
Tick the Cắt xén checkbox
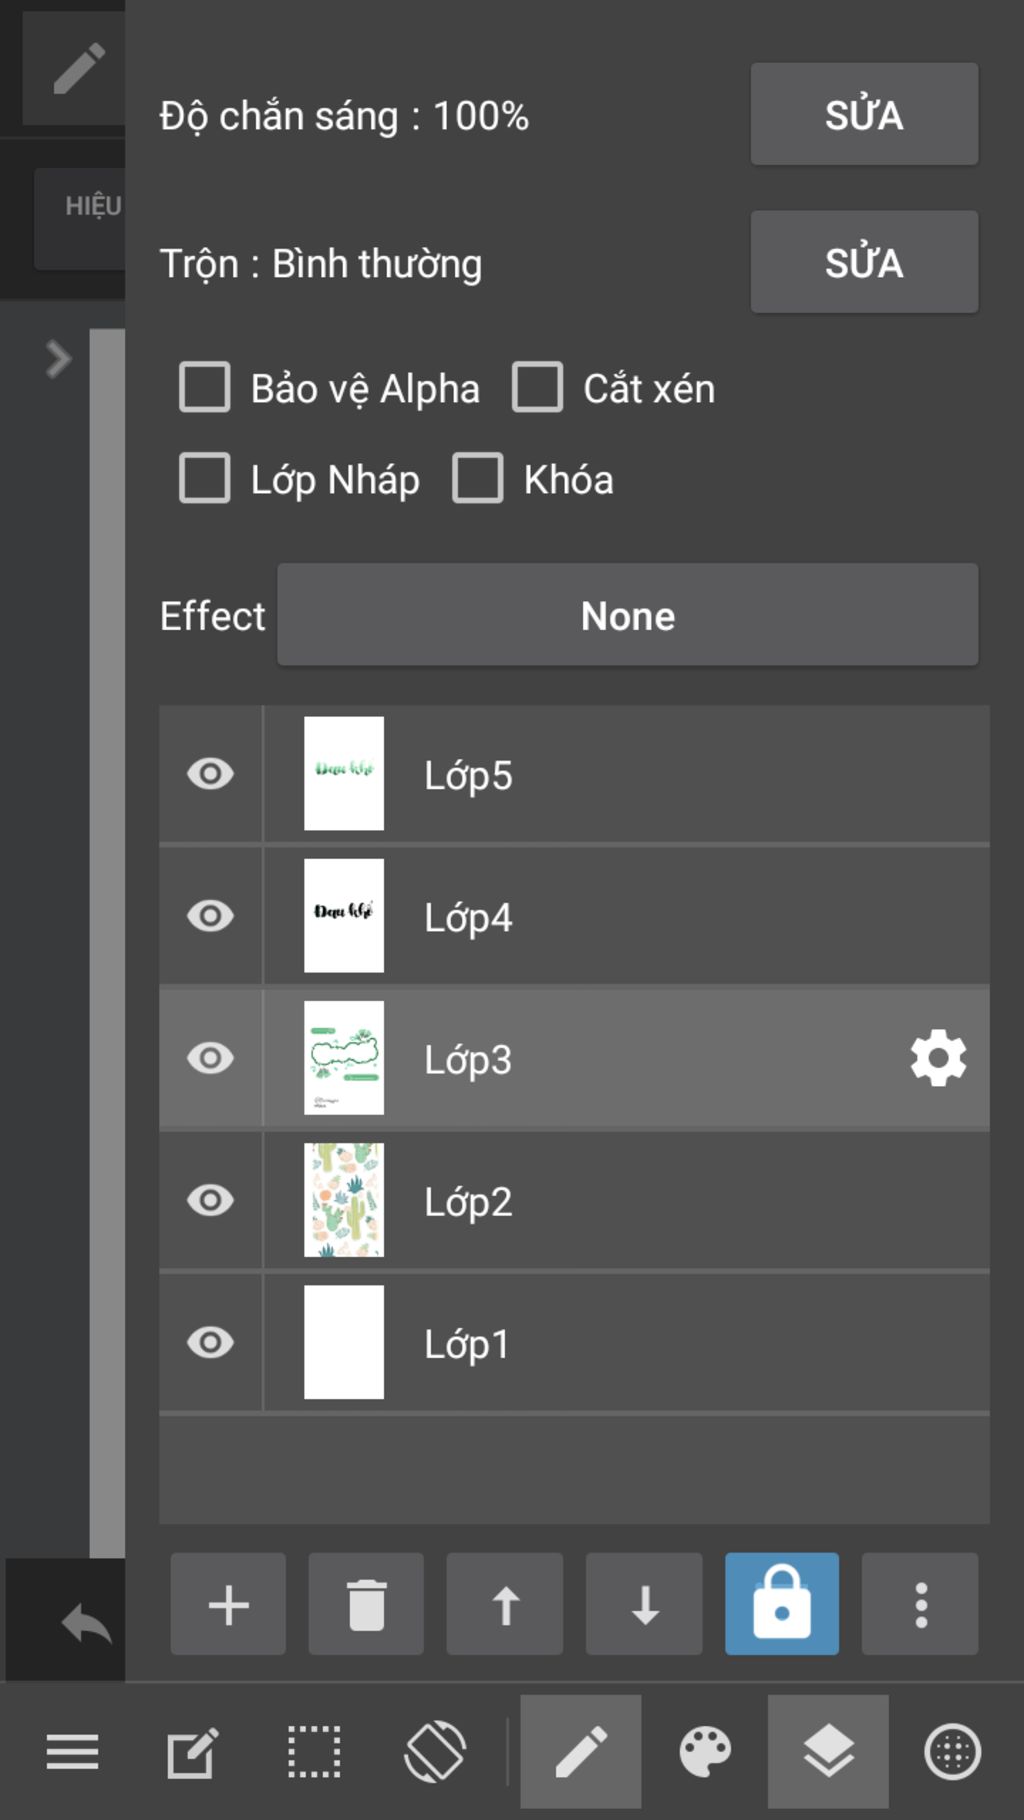(538, 387)
